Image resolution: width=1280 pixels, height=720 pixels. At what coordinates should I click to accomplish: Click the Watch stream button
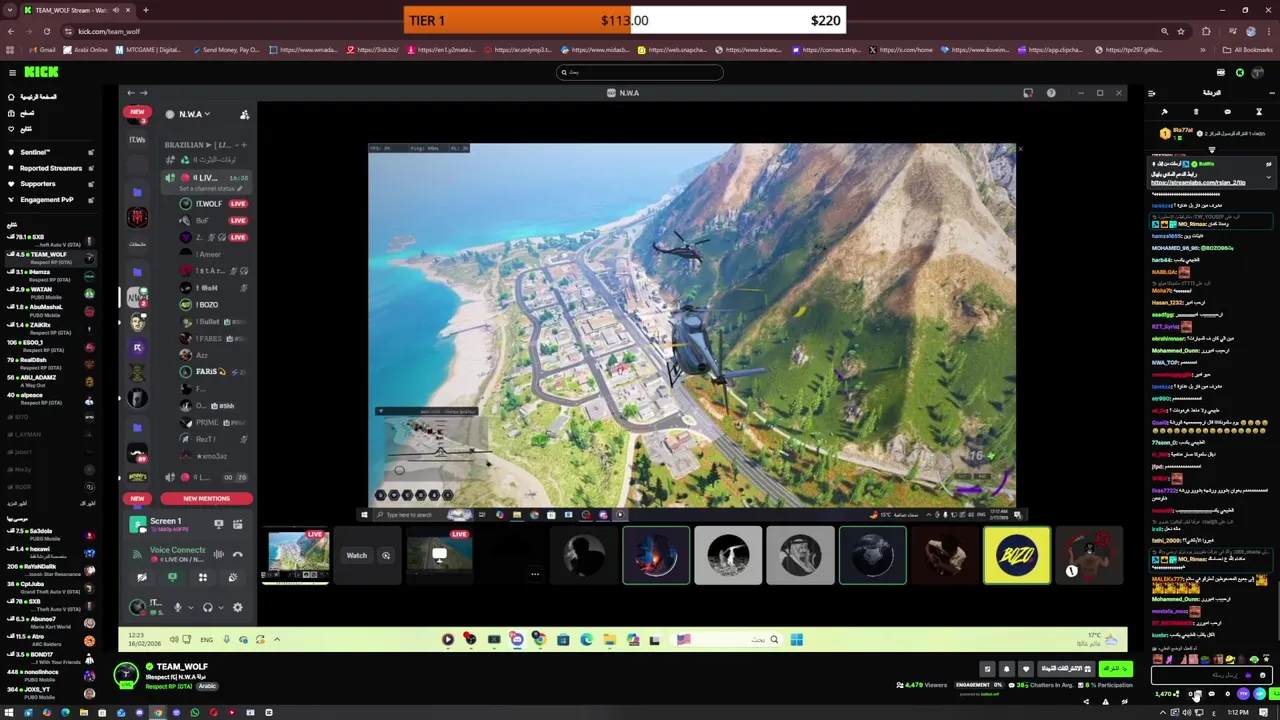[x=357, y=555]
